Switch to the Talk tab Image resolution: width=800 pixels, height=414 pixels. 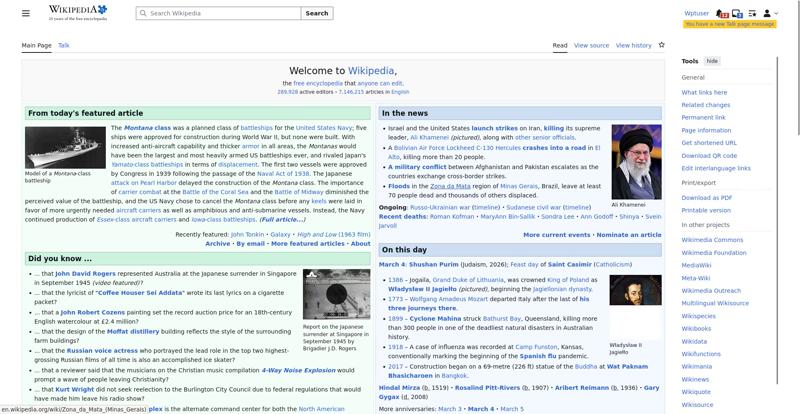[64, 45]
